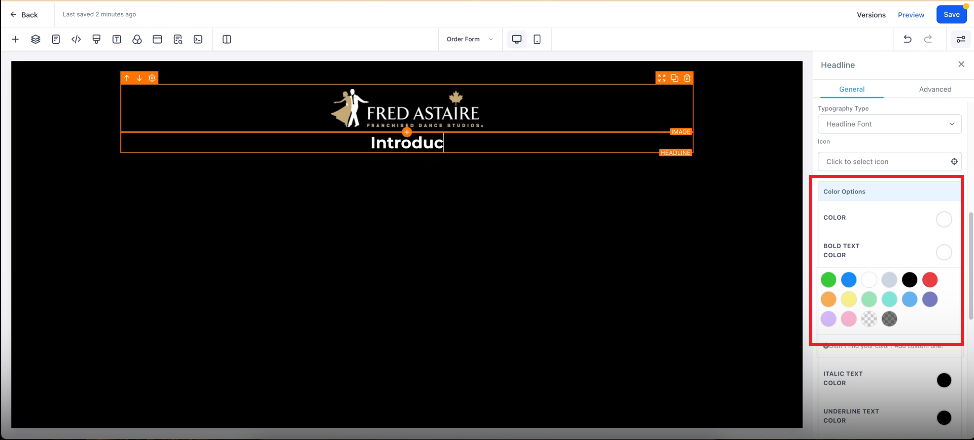Click the page document icon beside layers
Screen dimensions: 974x440
point(56,39)
